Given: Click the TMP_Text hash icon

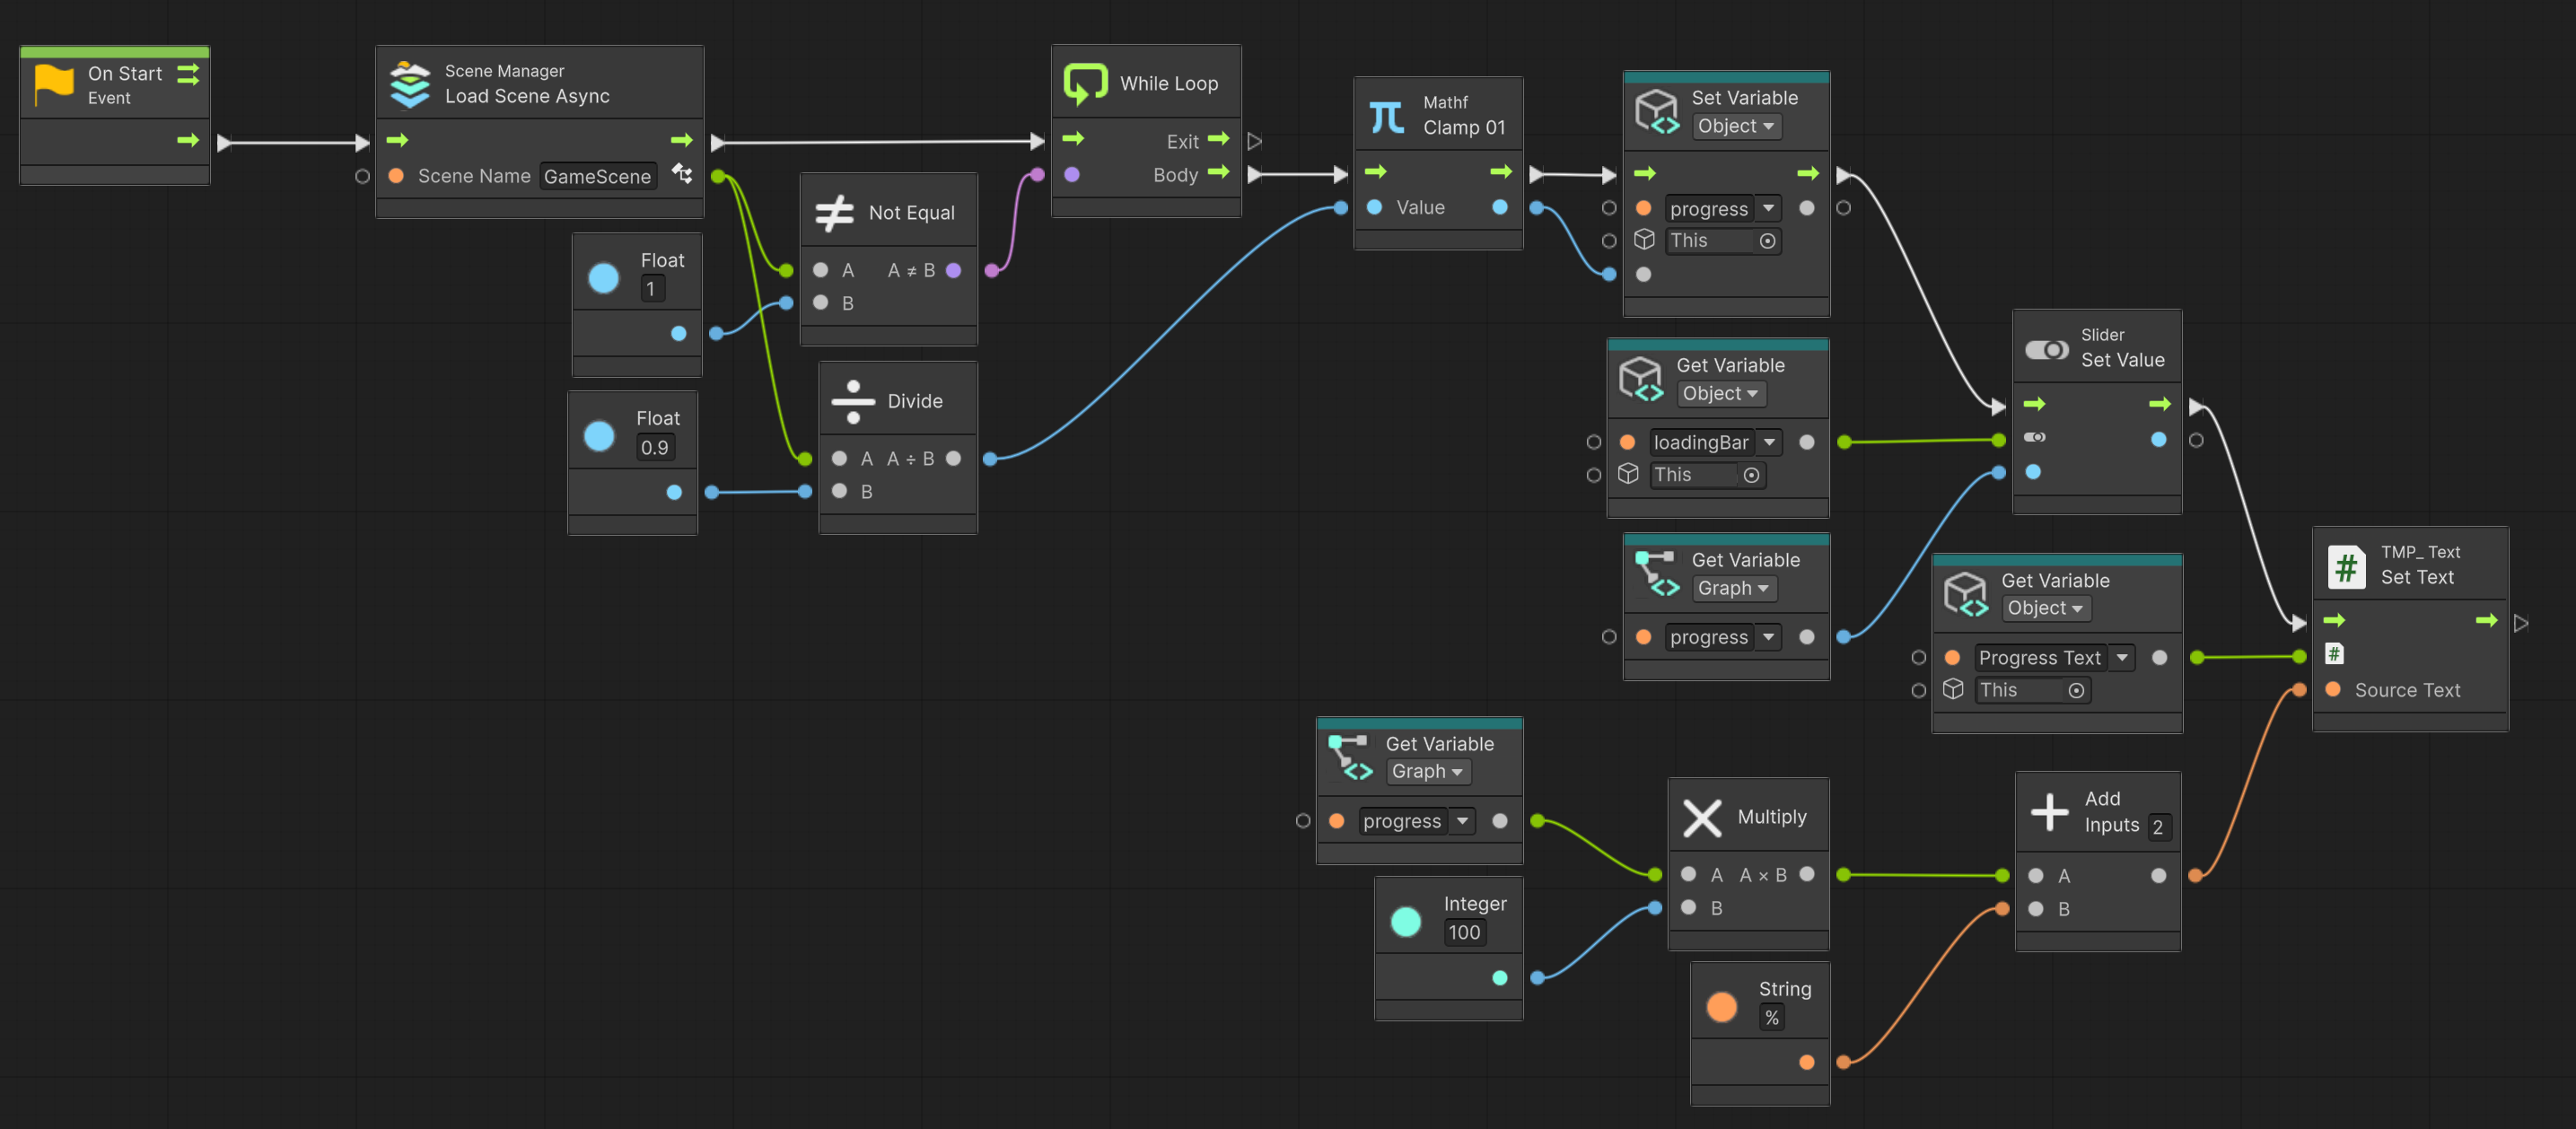Looking at the screenshot, I should (x=2346, y=566).
